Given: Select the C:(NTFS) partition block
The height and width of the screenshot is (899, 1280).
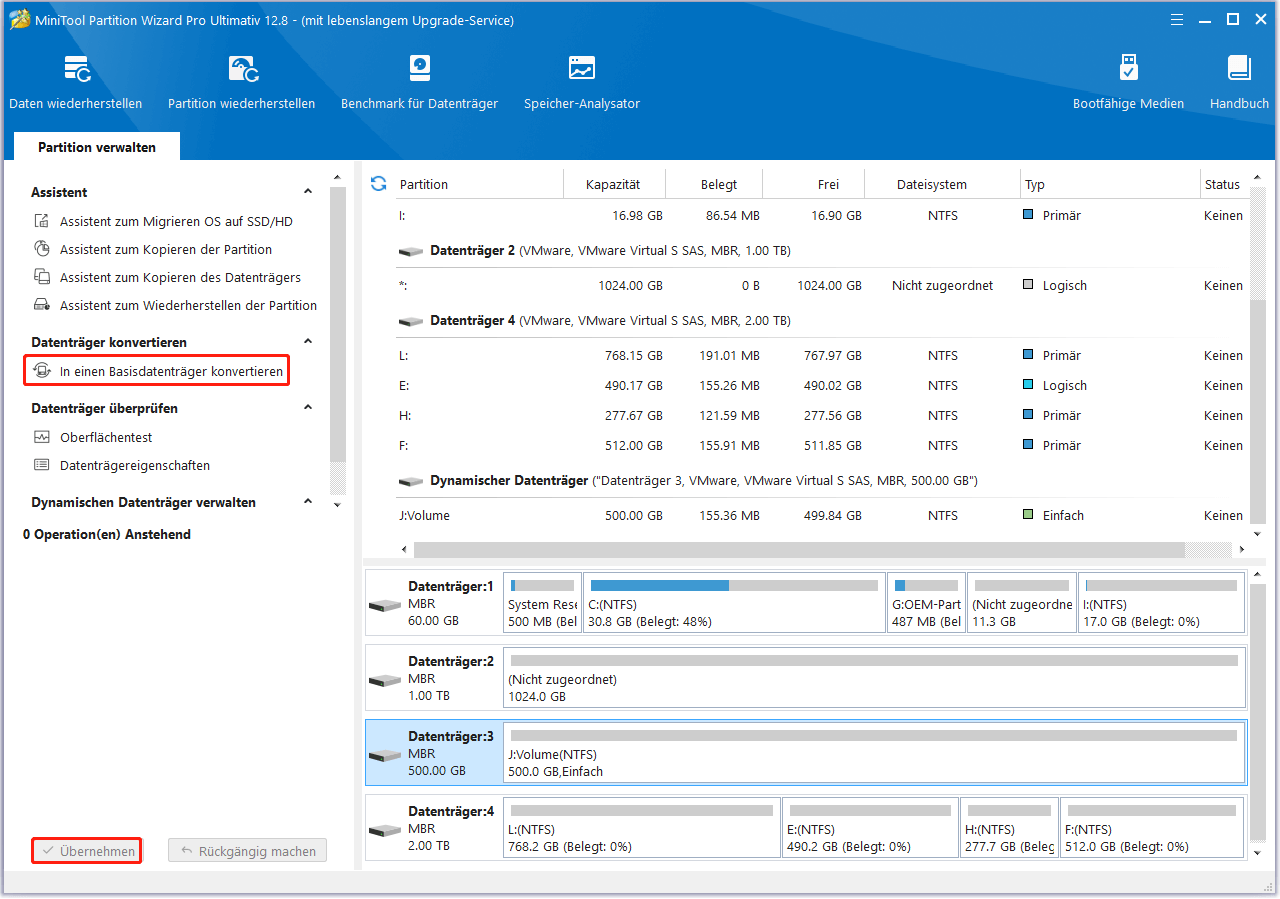Looking at the screenshot, I should pos(735,603).
